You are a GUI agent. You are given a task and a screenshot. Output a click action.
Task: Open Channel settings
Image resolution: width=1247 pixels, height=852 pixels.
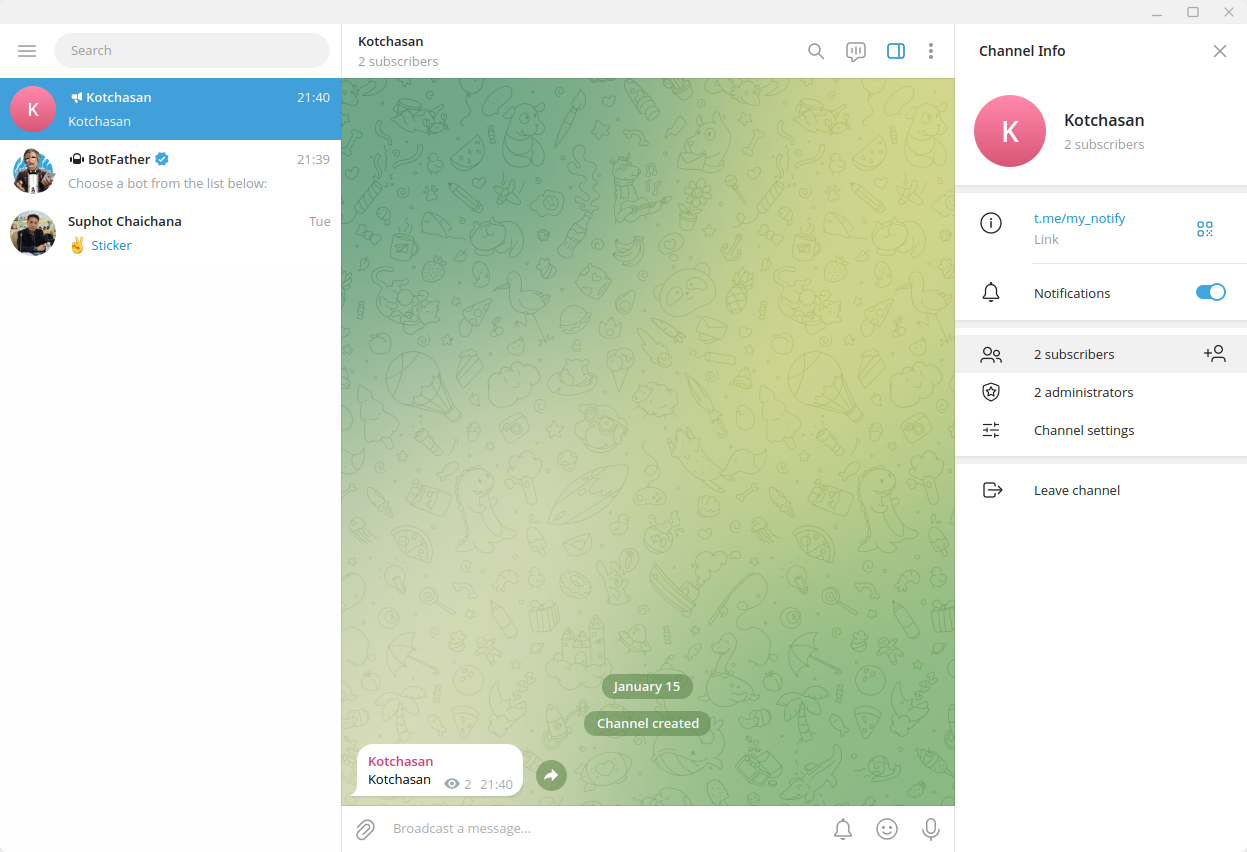[x=1101, y=430]
